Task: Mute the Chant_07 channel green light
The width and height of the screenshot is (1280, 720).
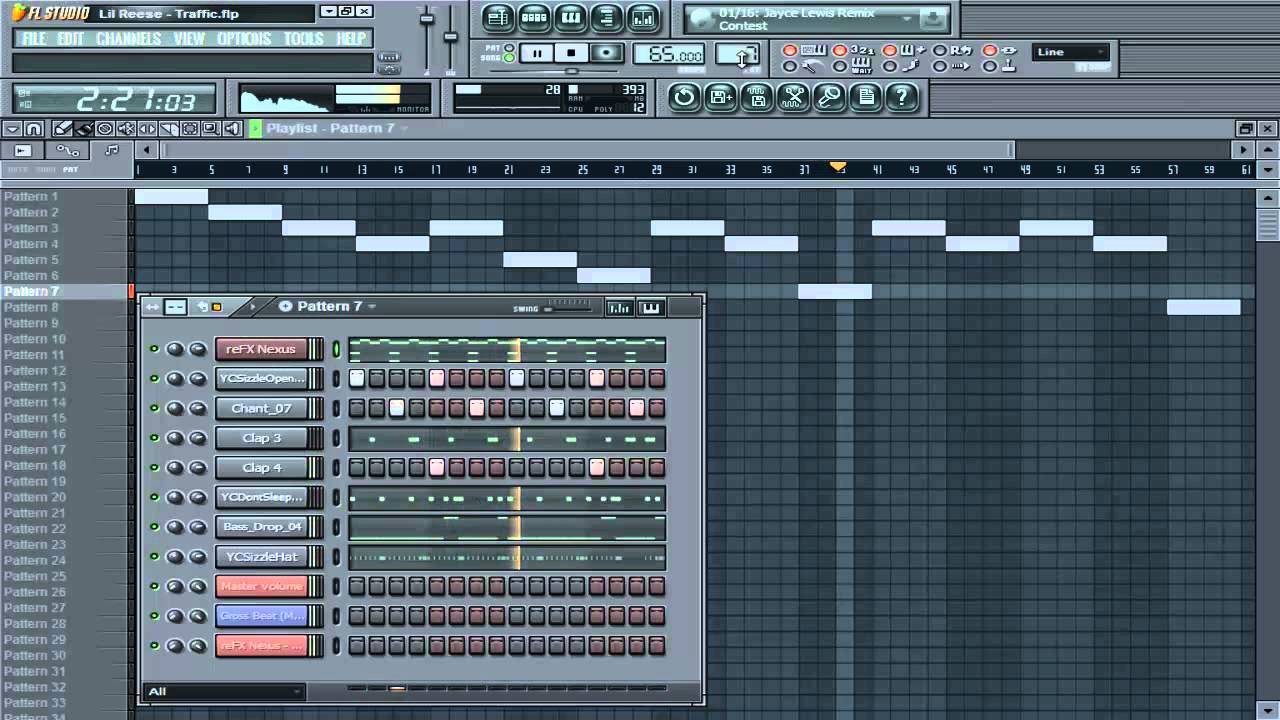Action: (154, 408)
